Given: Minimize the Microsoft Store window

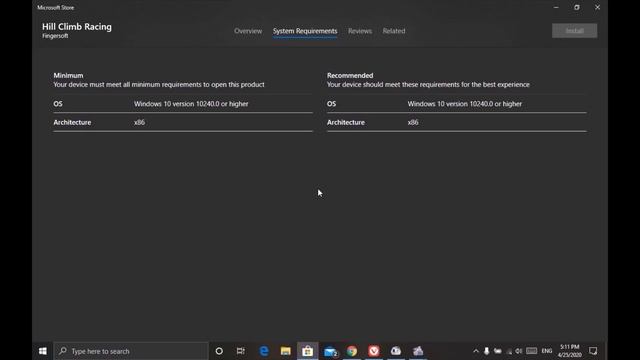Looking at the screenshot, I should (x=556, y=7).
